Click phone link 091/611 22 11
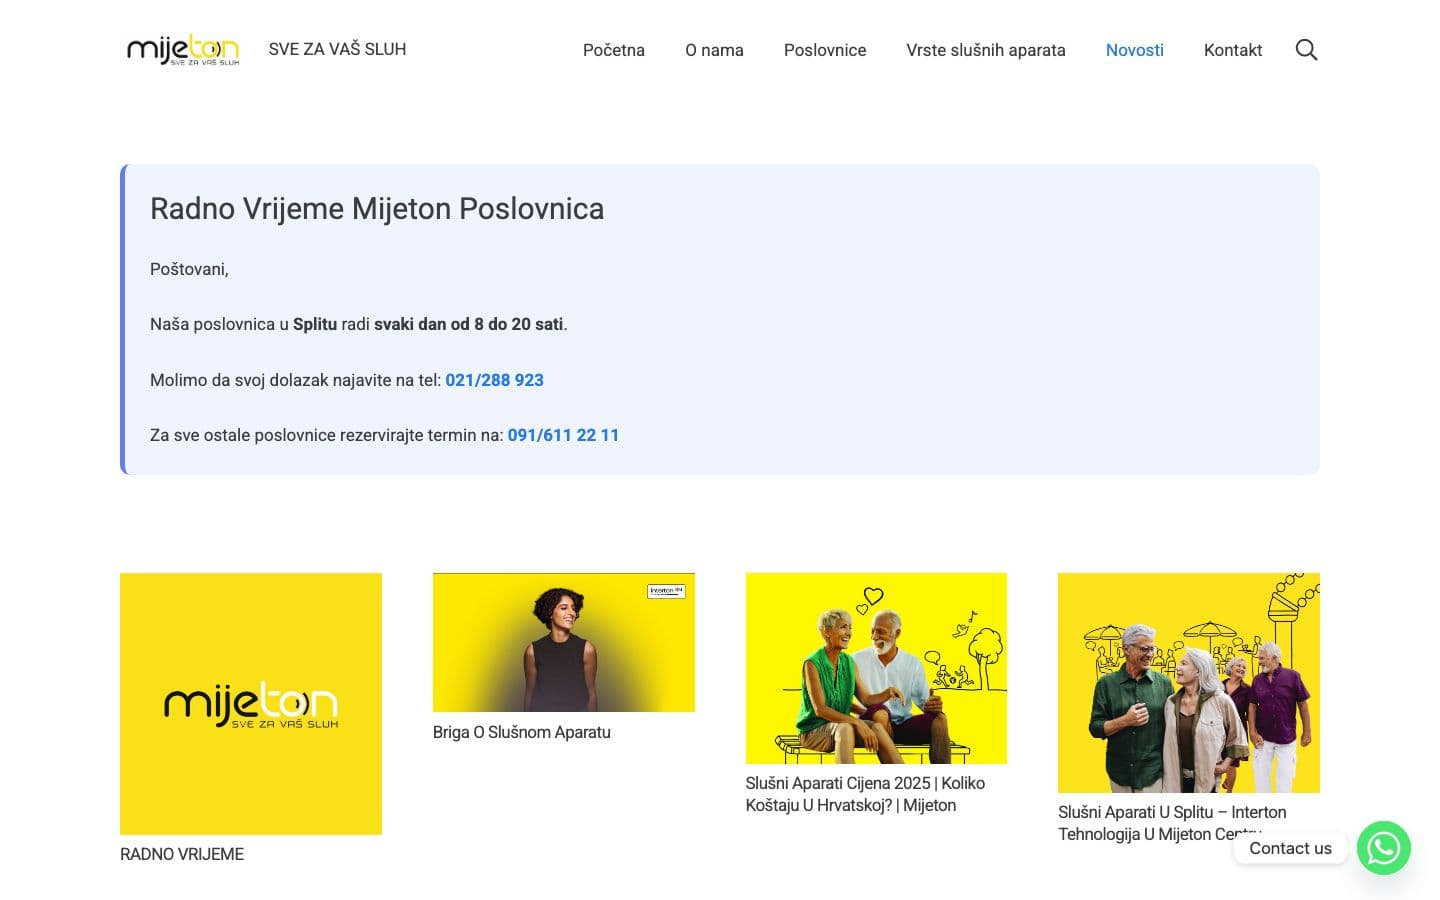The image size is (1440, 900). pyautogui.click(x=563, y=435)
